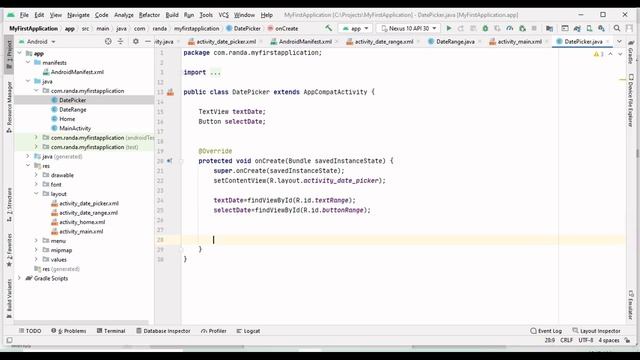Open the Emulator side tab
Image resolution: width=640 pixels, height=360 pixels.
coord(631,305)
